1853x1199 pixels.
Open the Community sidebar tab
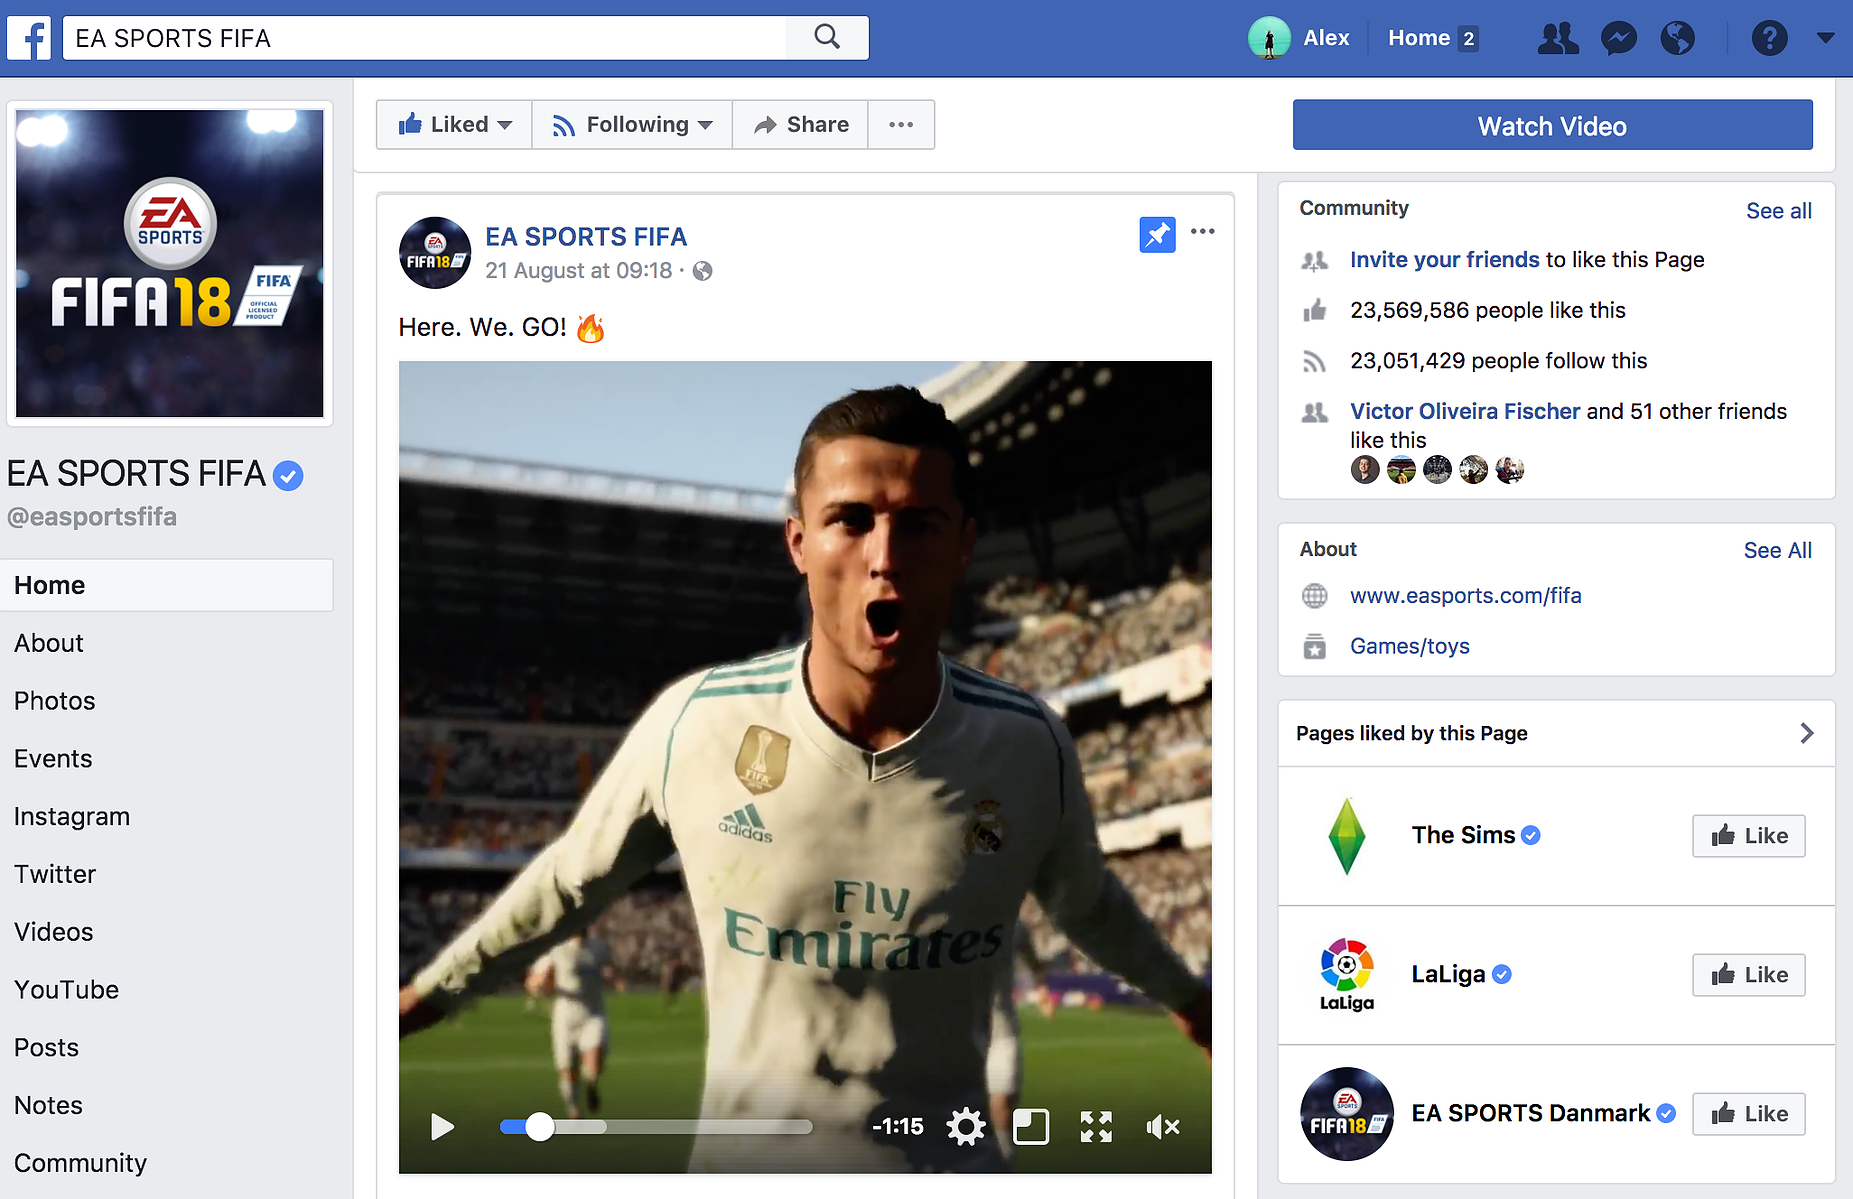pyautogui.click(x=81, y=1164)
